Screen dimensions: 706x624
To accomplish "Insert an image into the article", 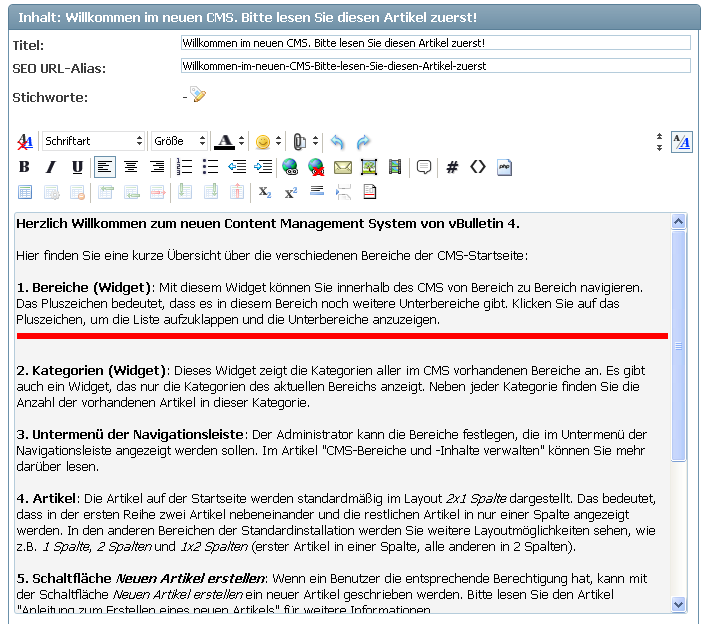I will click(x=369, y=167).
